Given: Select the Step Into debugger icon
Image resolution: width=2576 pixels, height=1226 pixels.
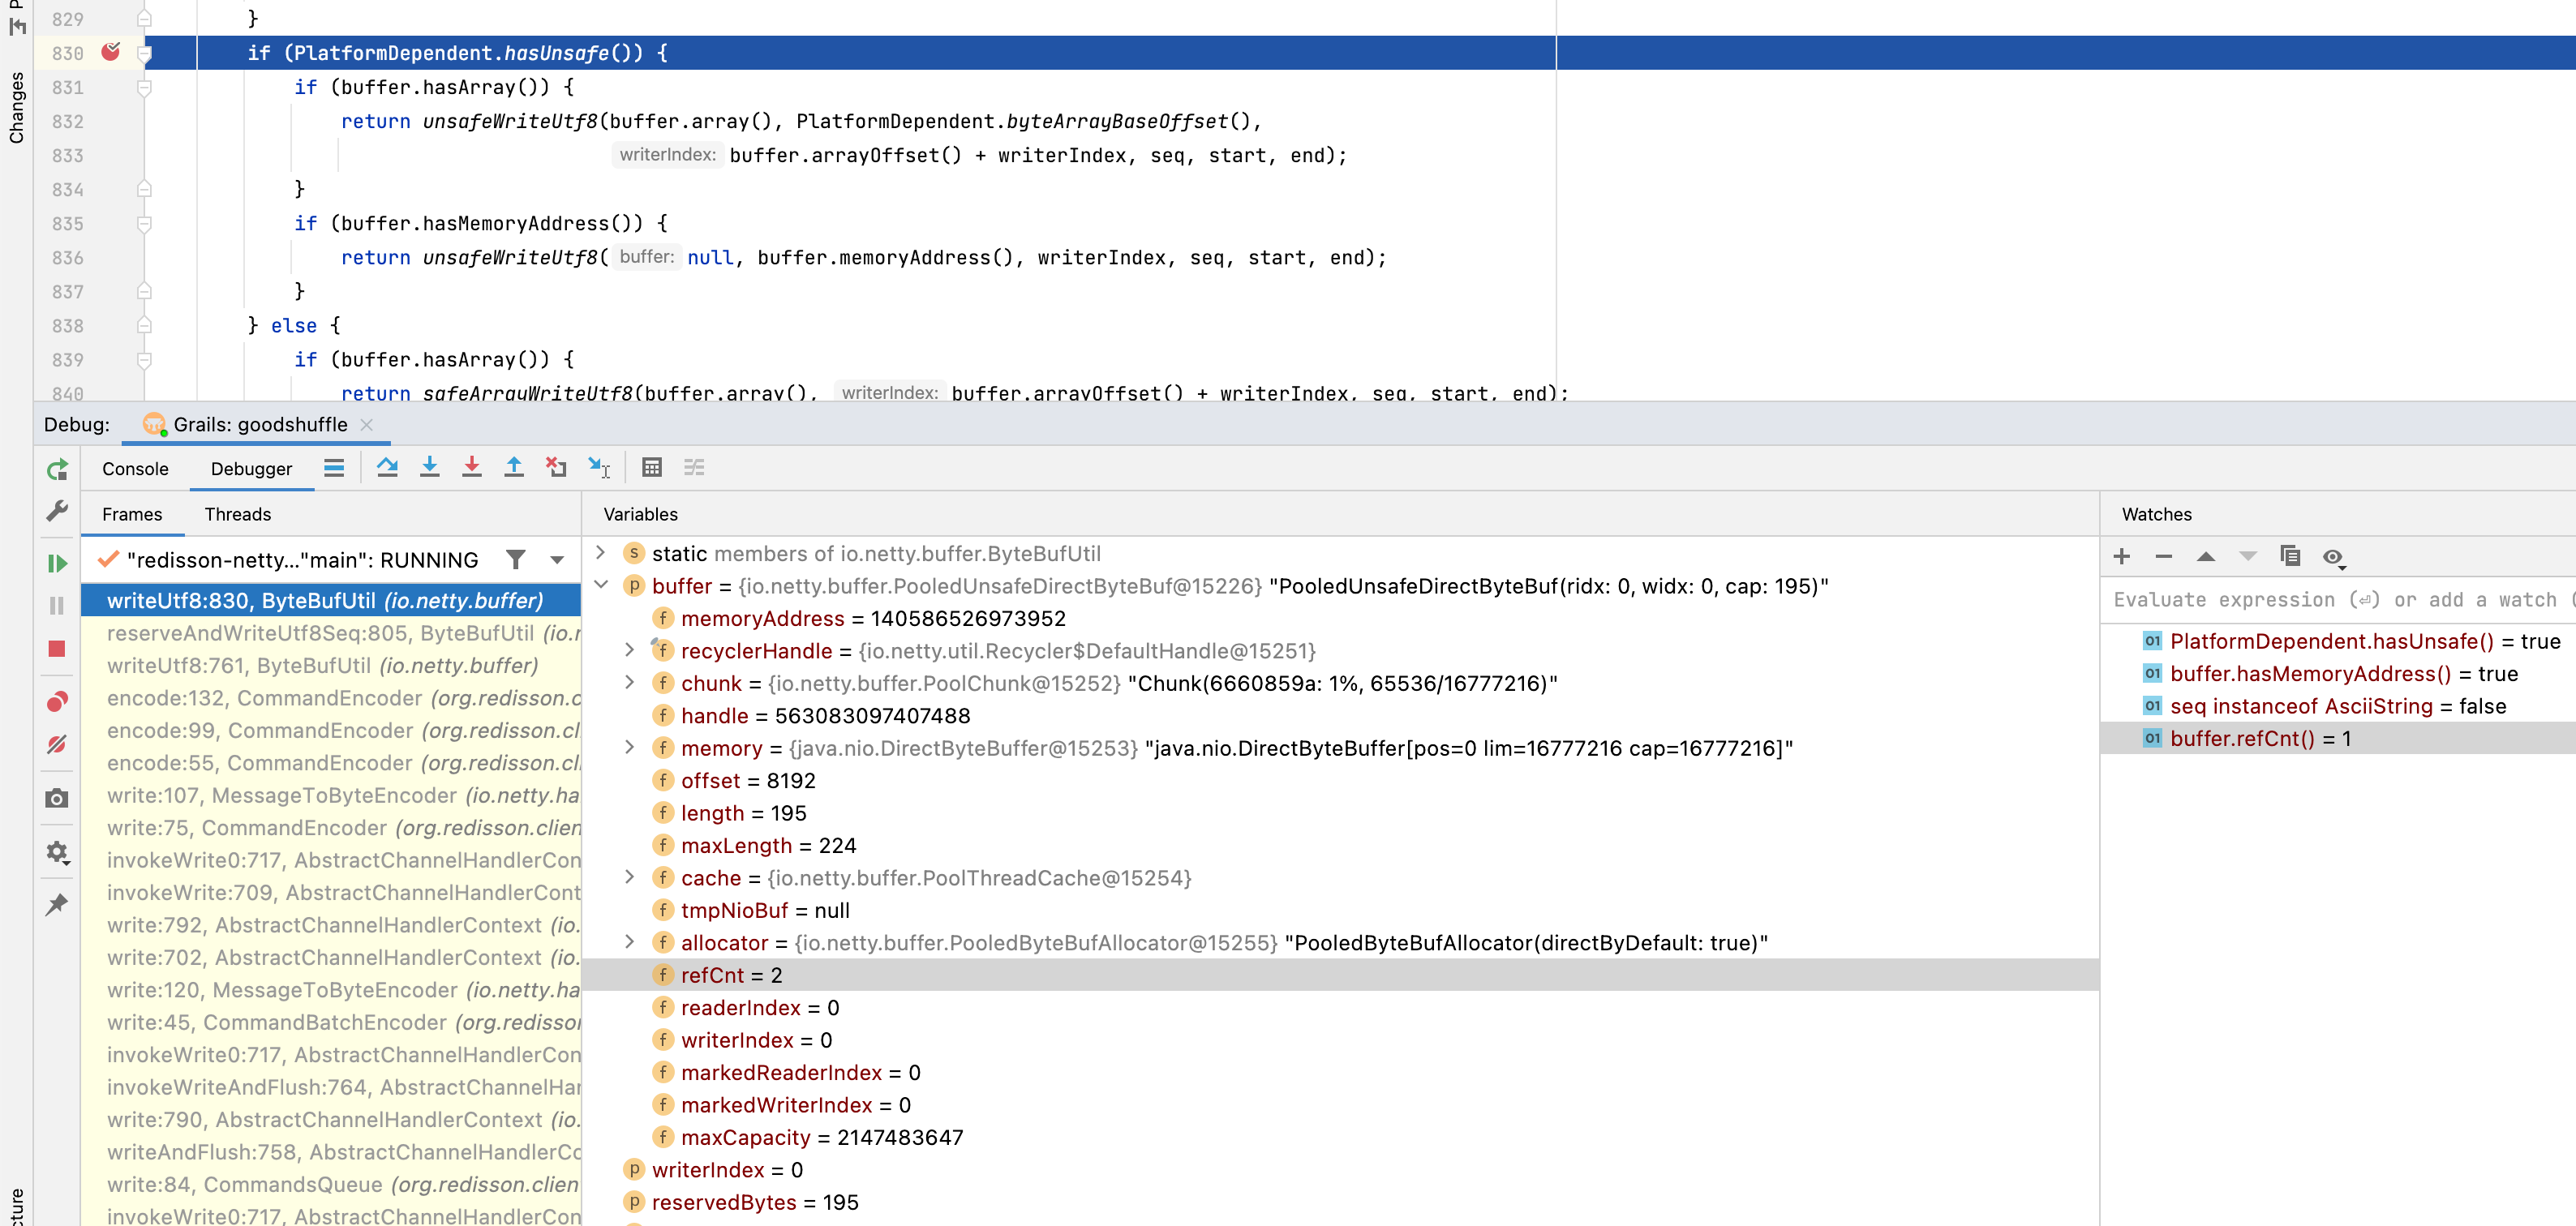Looking at the screenshot, I should [x=430, y=467].
